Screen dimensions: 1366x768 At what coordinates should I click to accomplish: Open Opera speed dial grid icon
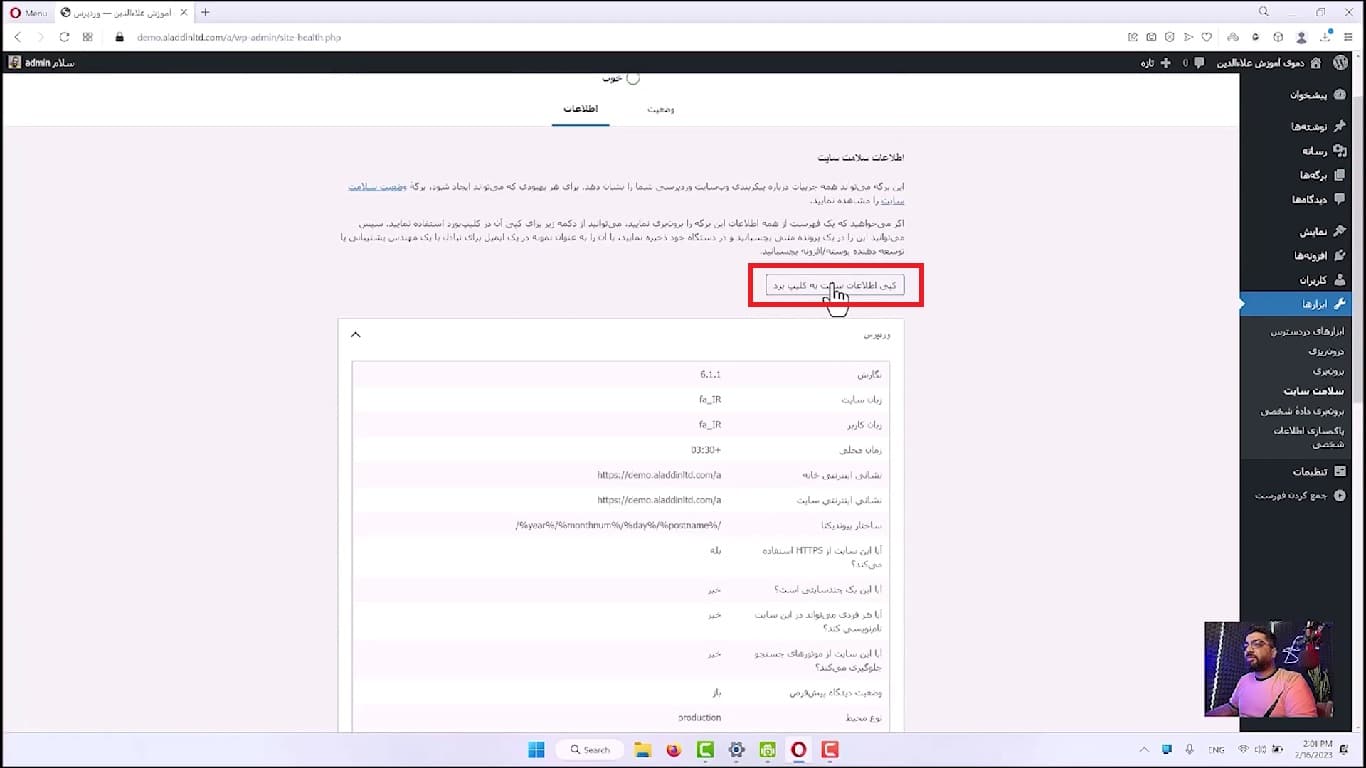[88, 37]
